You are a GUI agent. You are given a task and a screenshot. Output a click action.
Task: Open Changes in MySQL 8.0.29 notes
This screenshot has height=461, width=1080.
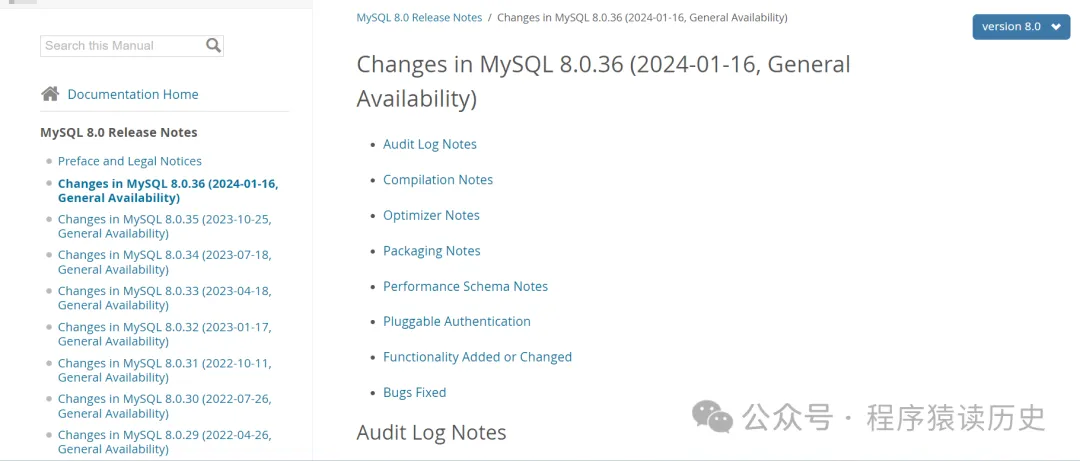(165, 442)
